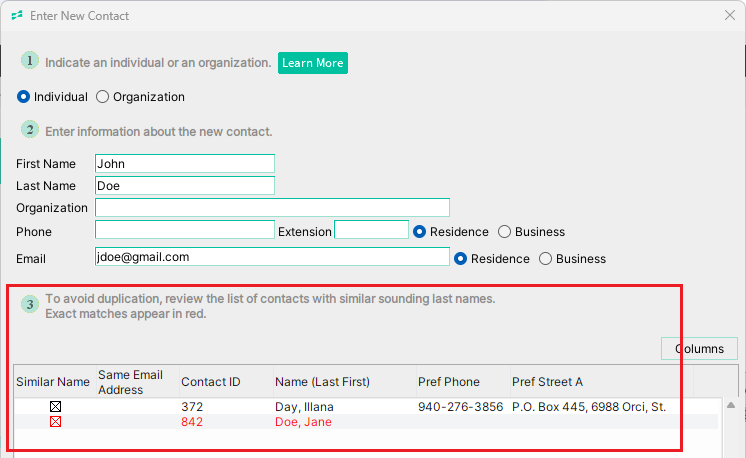Open the Learn More help button
The width and height of the screenshot is (746, 458).
tap(313, 63)
